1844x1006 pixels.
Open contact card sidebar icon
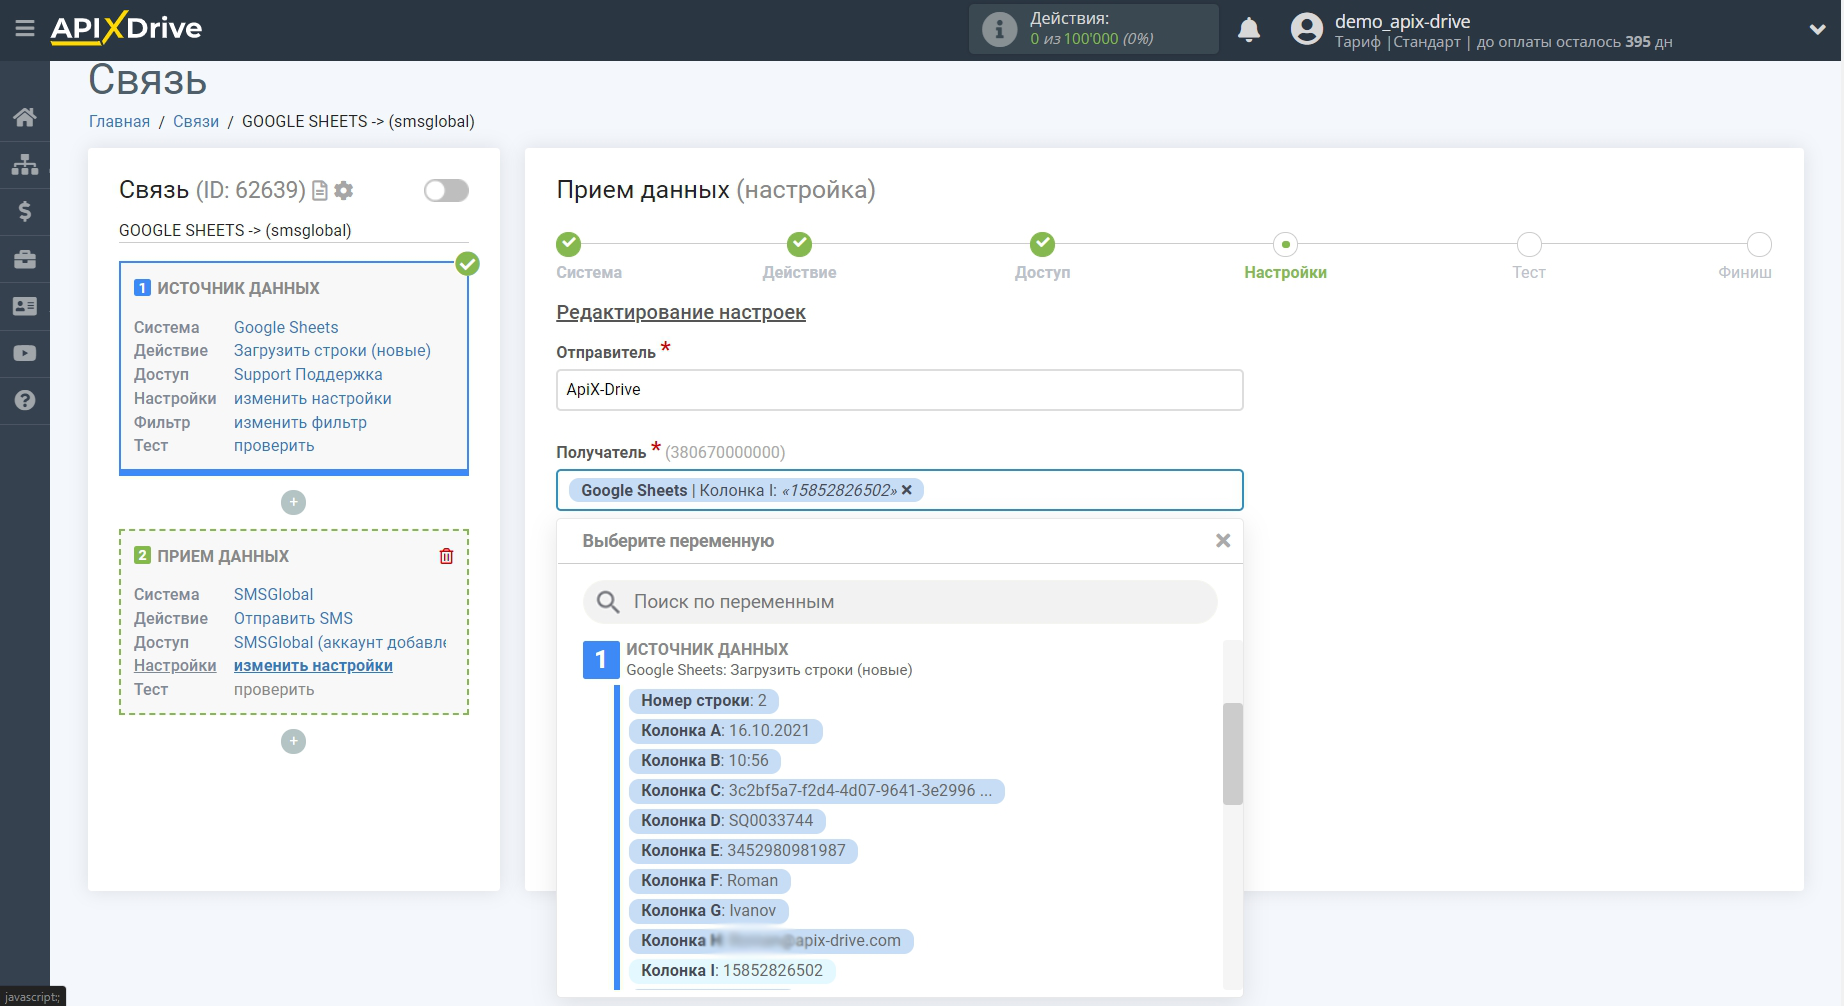(25, 306)
